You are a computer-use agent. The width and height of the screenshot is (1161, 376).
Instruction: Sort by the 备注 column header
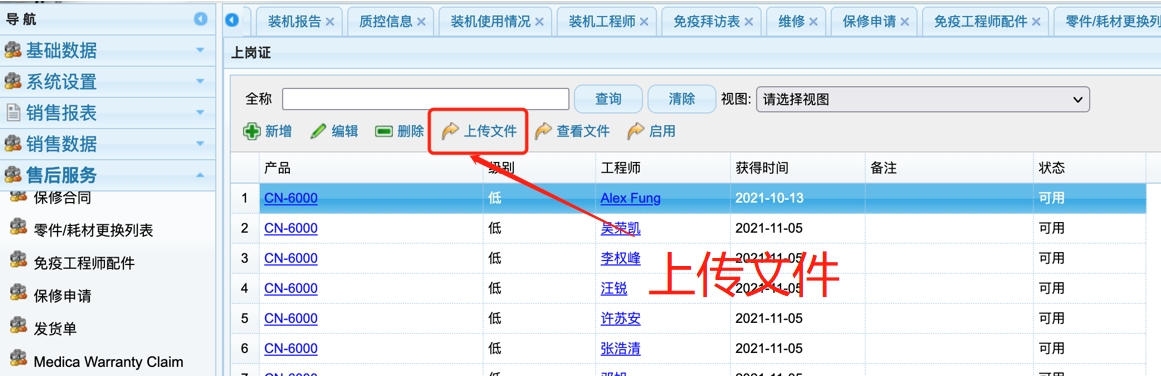click(949, 168)
